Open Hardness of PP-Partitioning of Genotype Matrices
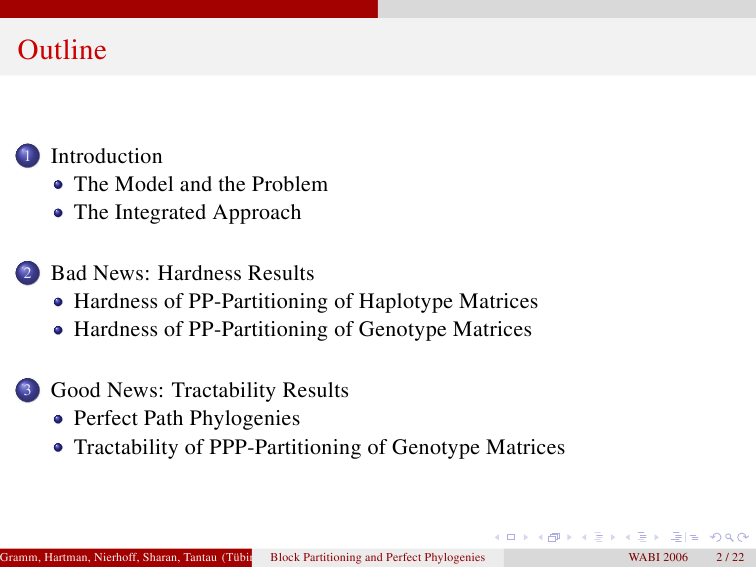Image resolution: width=756 pixels, height=567 pixels. (303, 329)
